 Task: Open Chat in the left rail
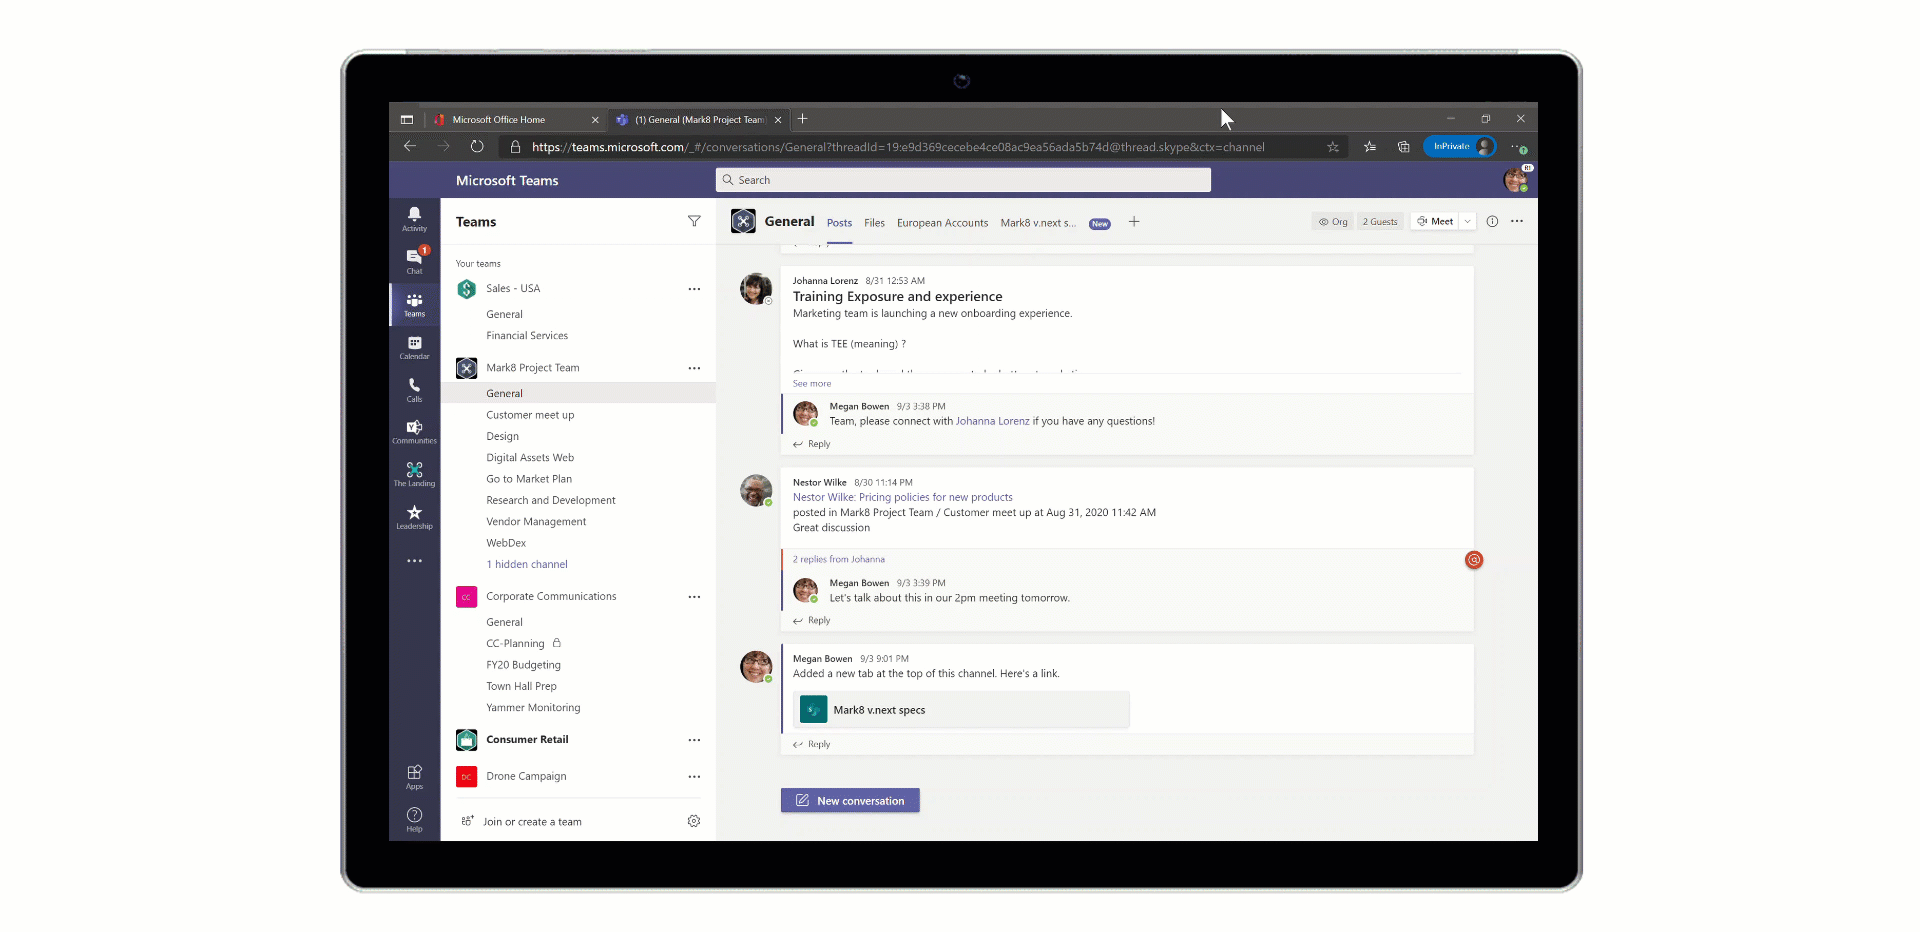coord(414,261)
